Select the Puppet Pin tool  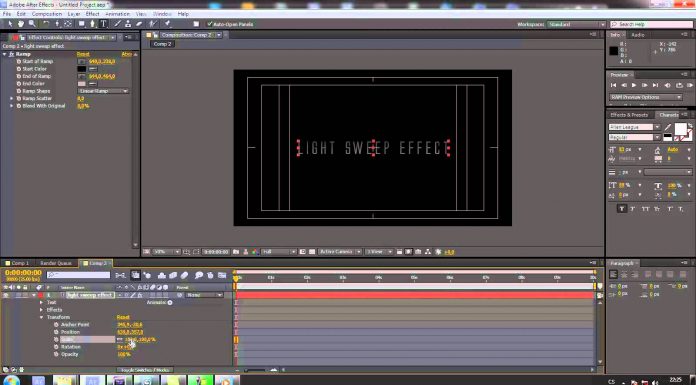pyautogui.click(x=167, y=24)
